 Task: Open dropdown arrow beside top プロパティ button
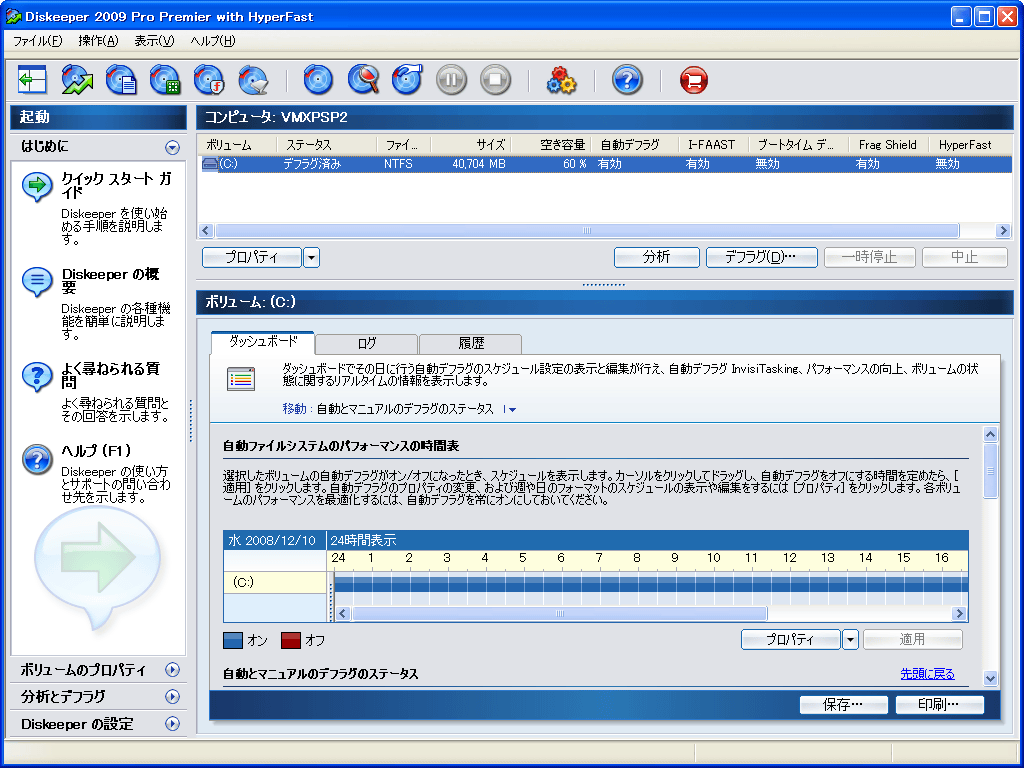[x=312, y=257]
